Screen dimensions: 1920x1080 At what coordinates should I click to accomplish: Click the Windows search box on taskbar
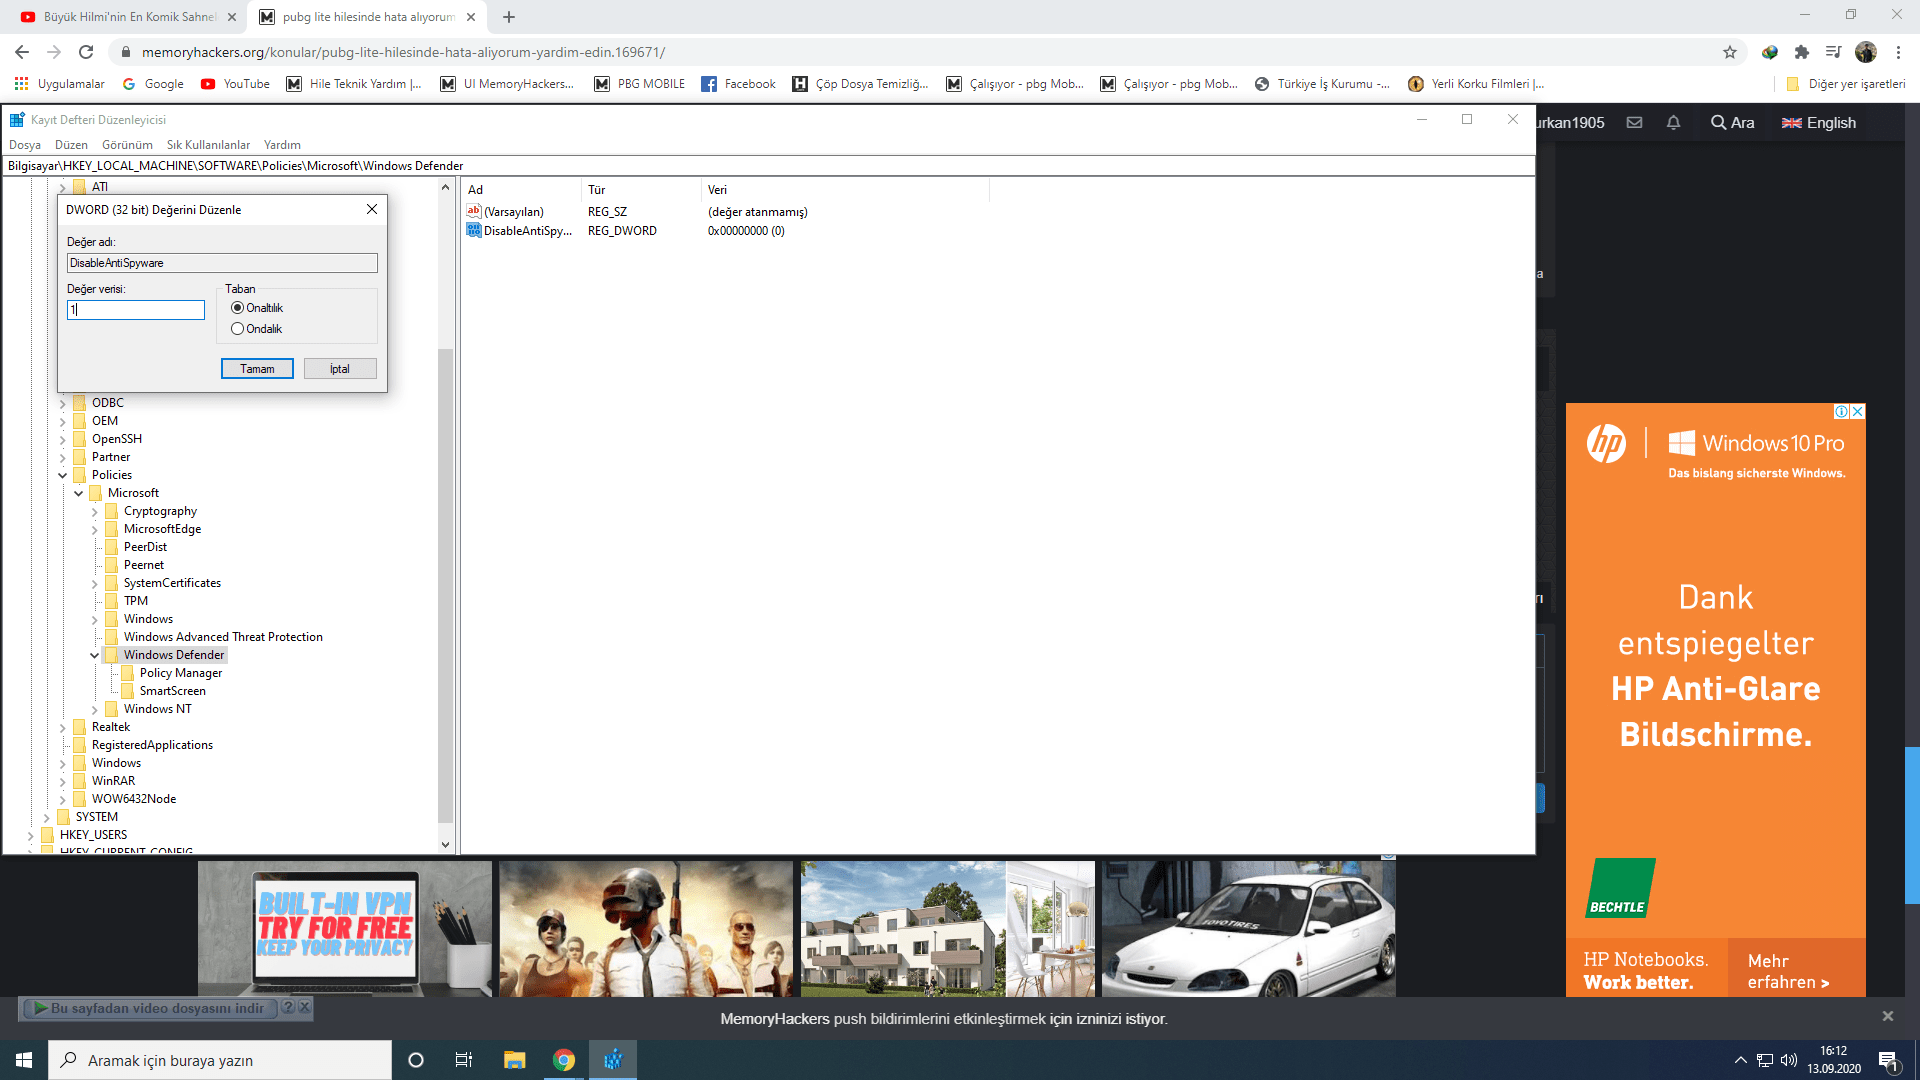tap(220, 1060)
